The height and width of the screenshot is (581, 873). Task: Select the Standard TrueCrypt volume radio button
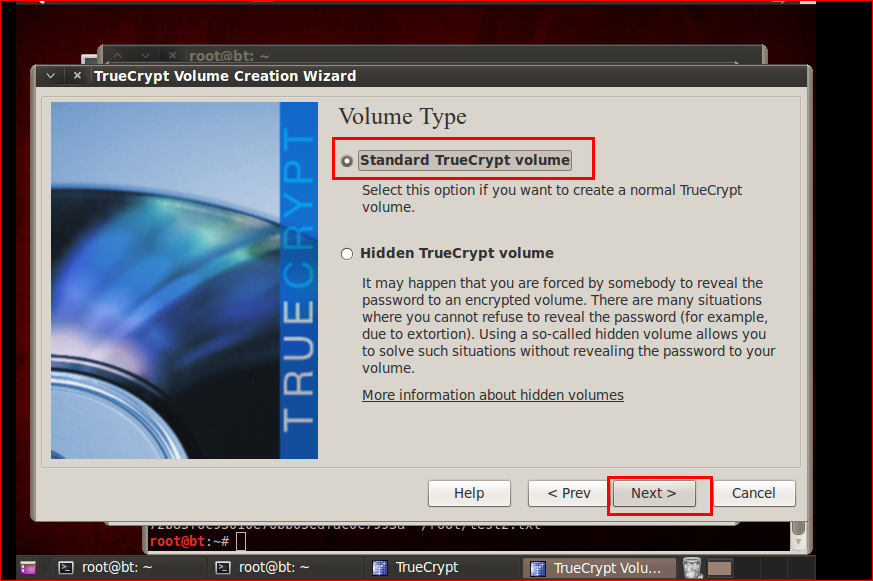347,161
